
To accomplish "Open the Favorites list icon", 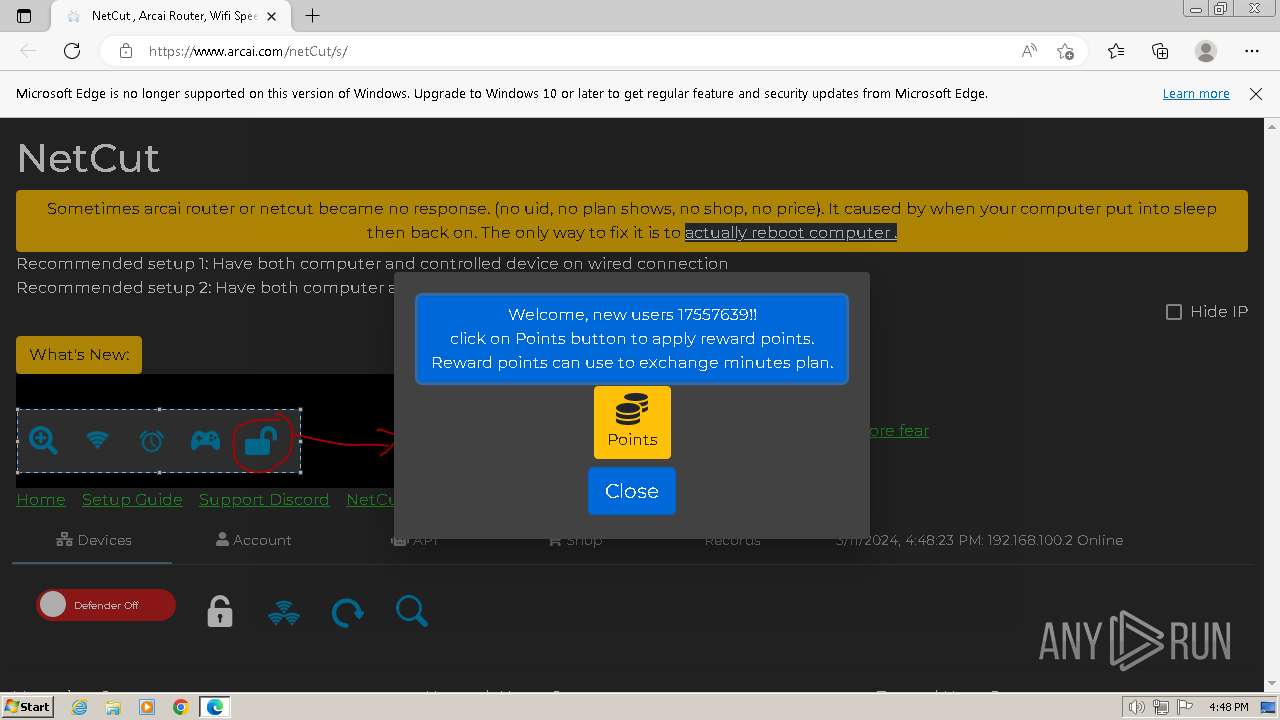I will coord(1116,51).
